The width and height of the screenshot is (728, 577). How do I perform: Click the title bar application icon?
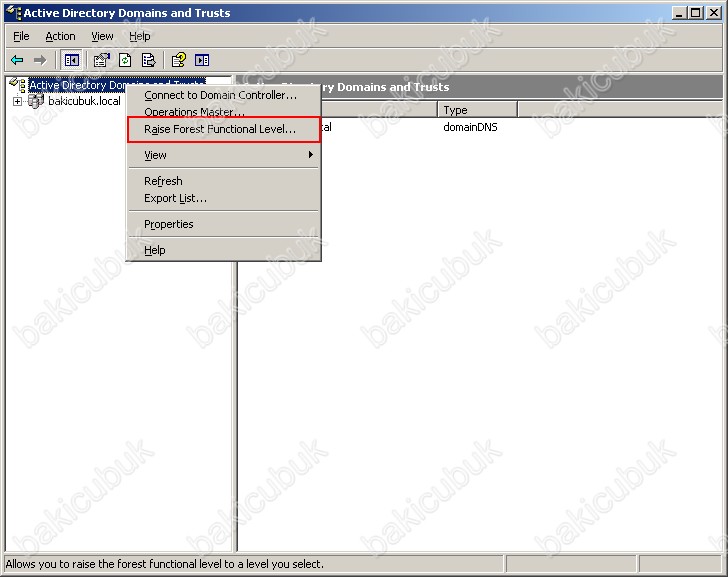point(13,13)
